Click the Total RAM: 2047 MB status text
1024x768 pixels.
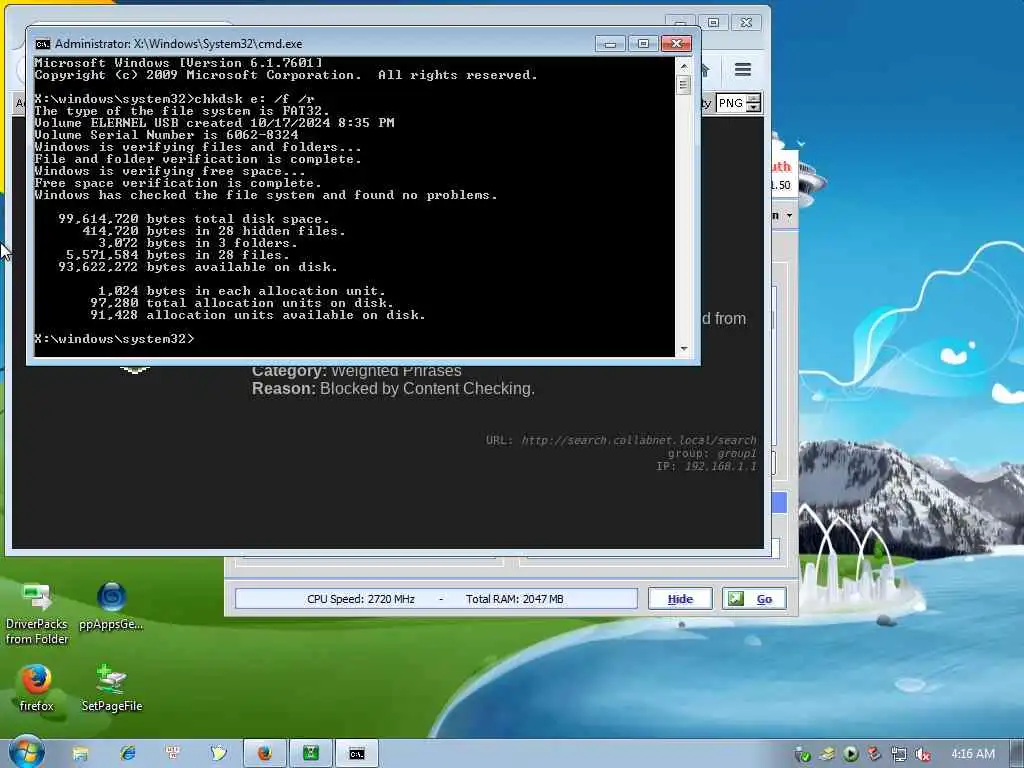pyautogui.click(x=515, y=599)
